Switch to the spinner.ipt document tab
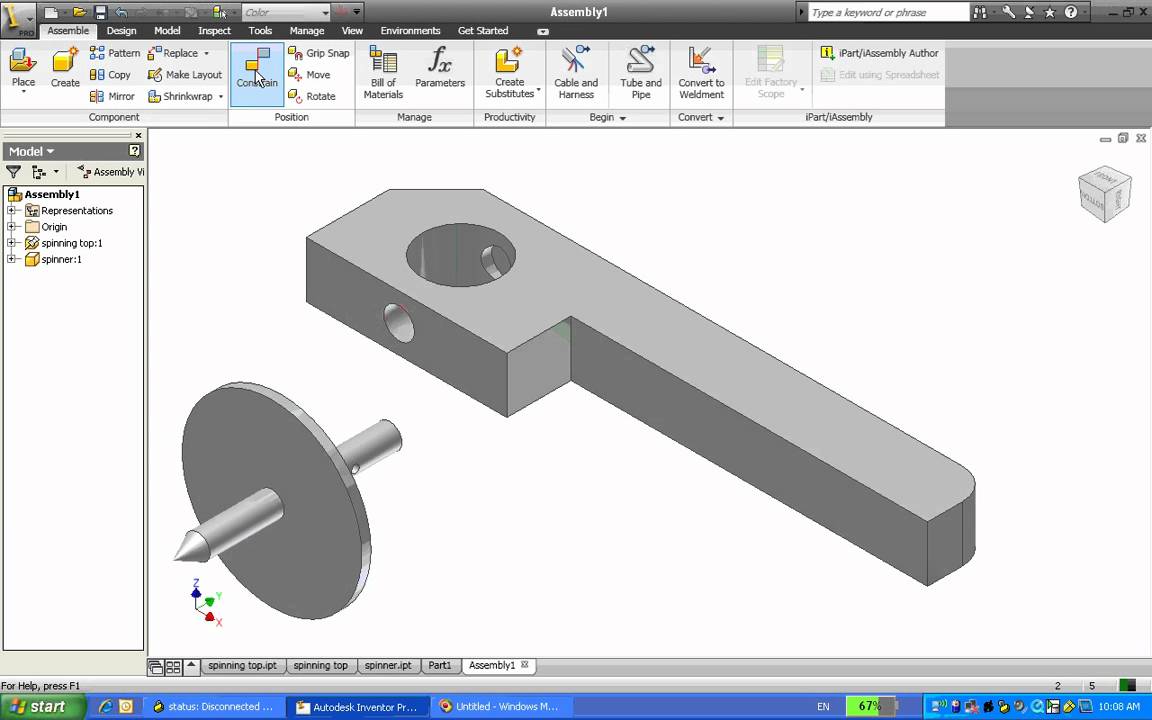 point(388,666)
